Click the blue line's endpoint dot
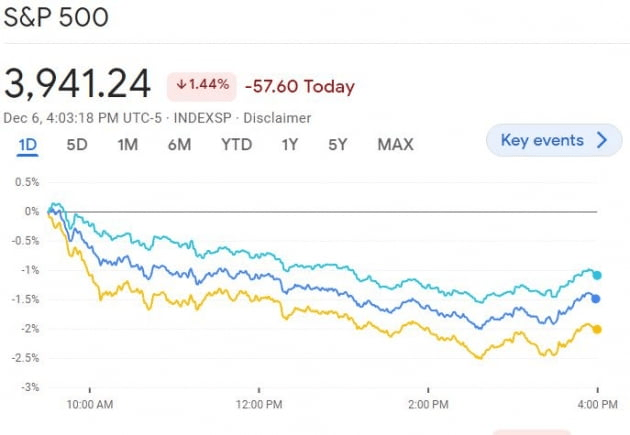 pos(596,298)
